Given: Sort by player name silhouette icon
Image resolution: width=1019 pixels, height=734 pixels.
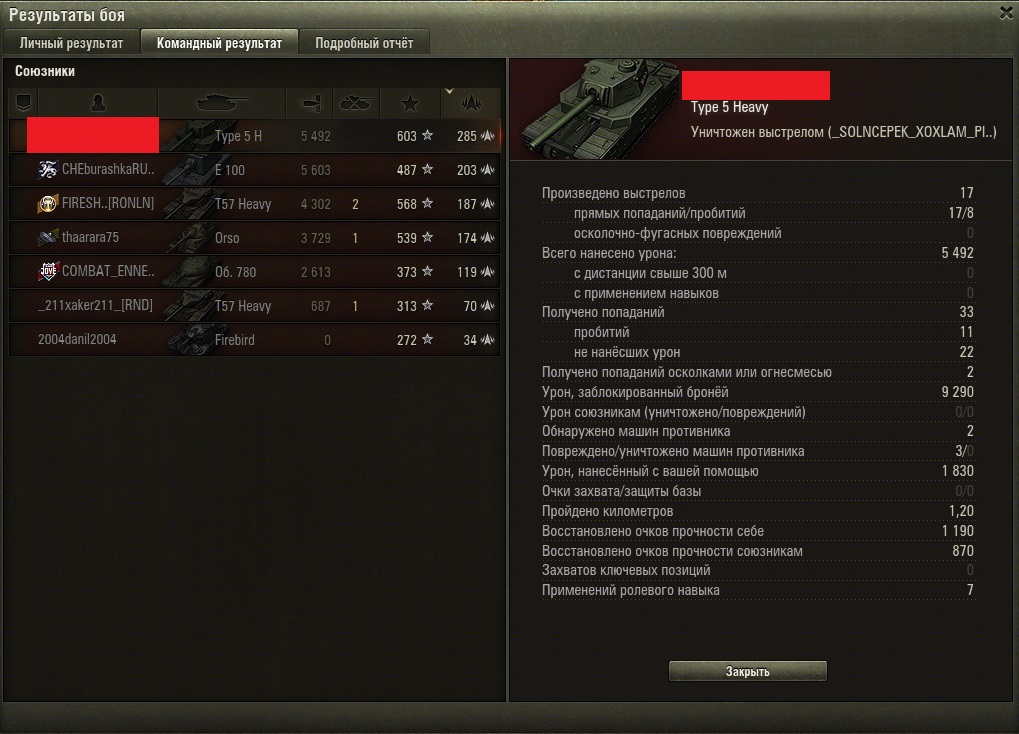Looking at the screenshot, I should coord(98,103).
